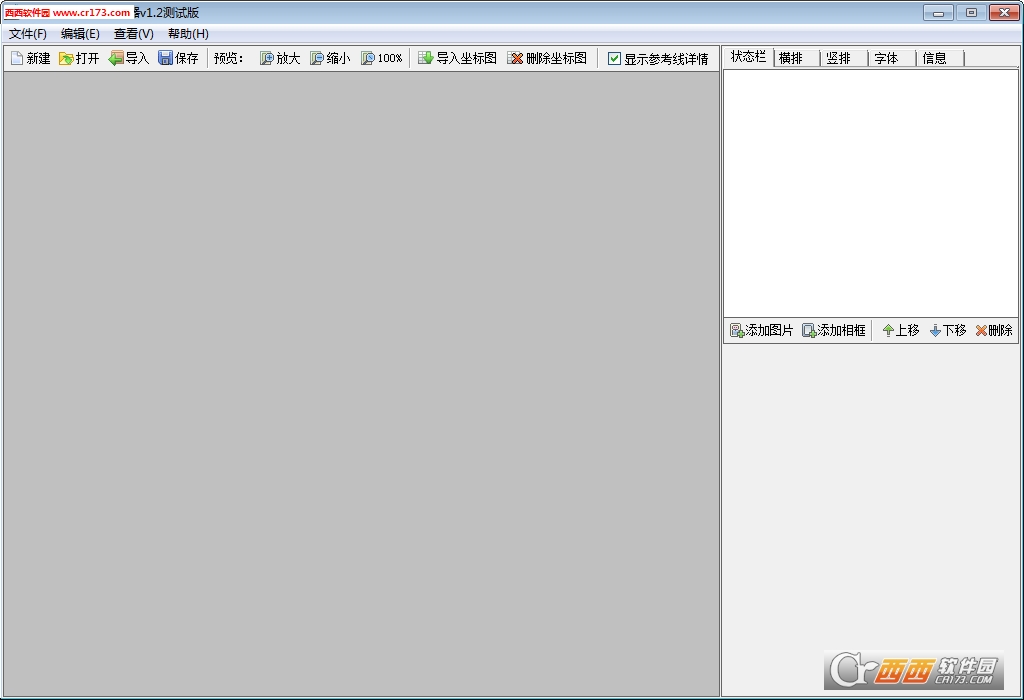Image resolution: width=1024 pixels, height=700 pixels.
Task: Zoom in with 放大 icon
Action: click(267, 59)
